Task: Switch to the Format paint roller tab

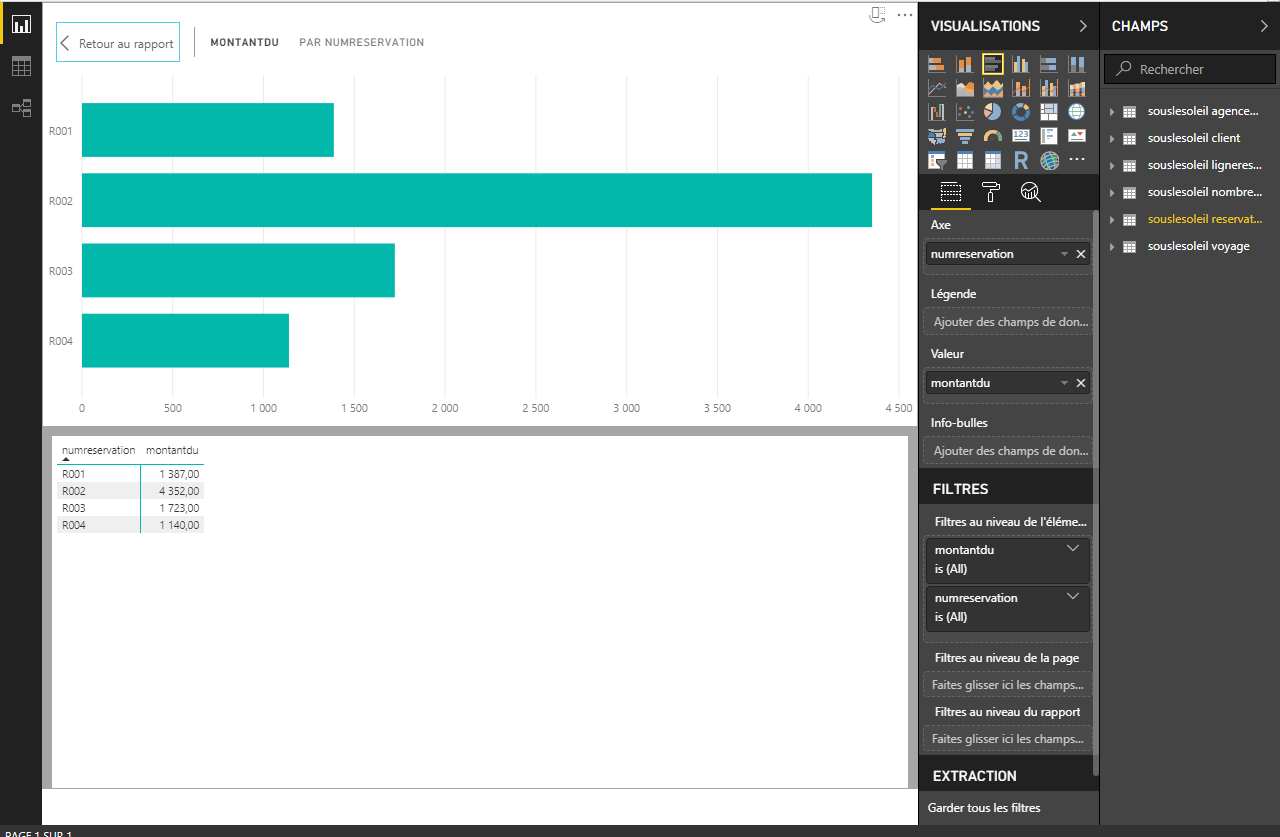Action: (x=991, y=193)
